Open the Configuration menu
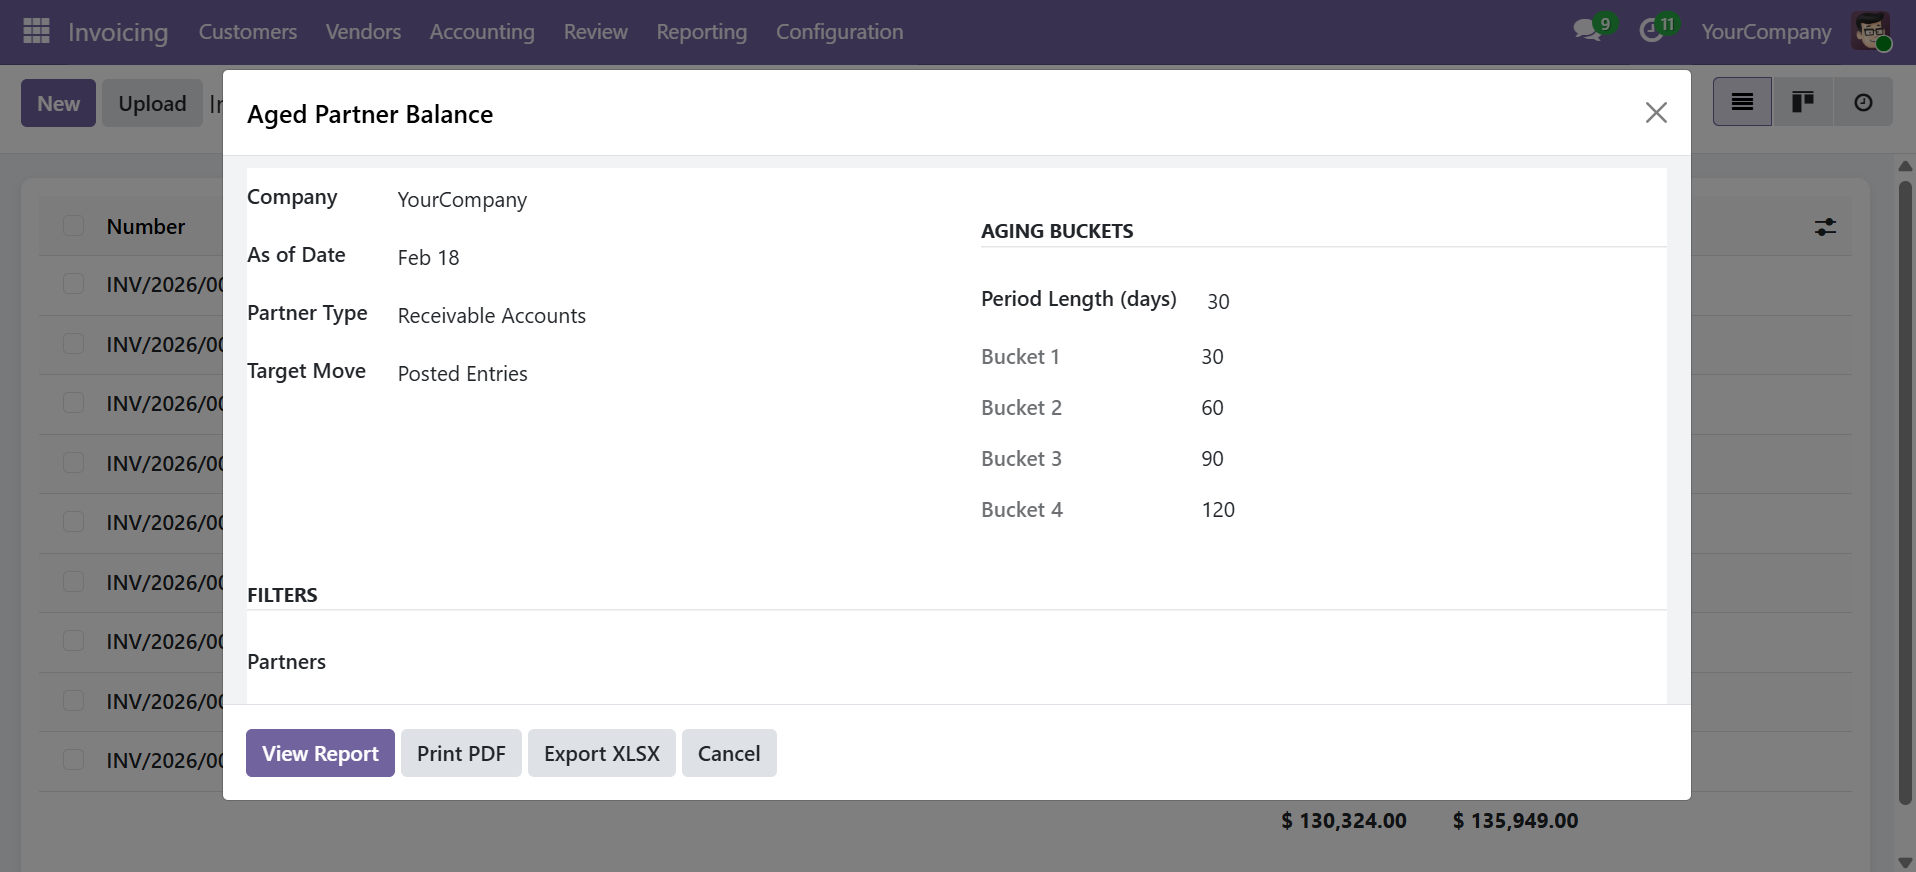This screenshot has height=872, width=1916. (x=839, y=32)
